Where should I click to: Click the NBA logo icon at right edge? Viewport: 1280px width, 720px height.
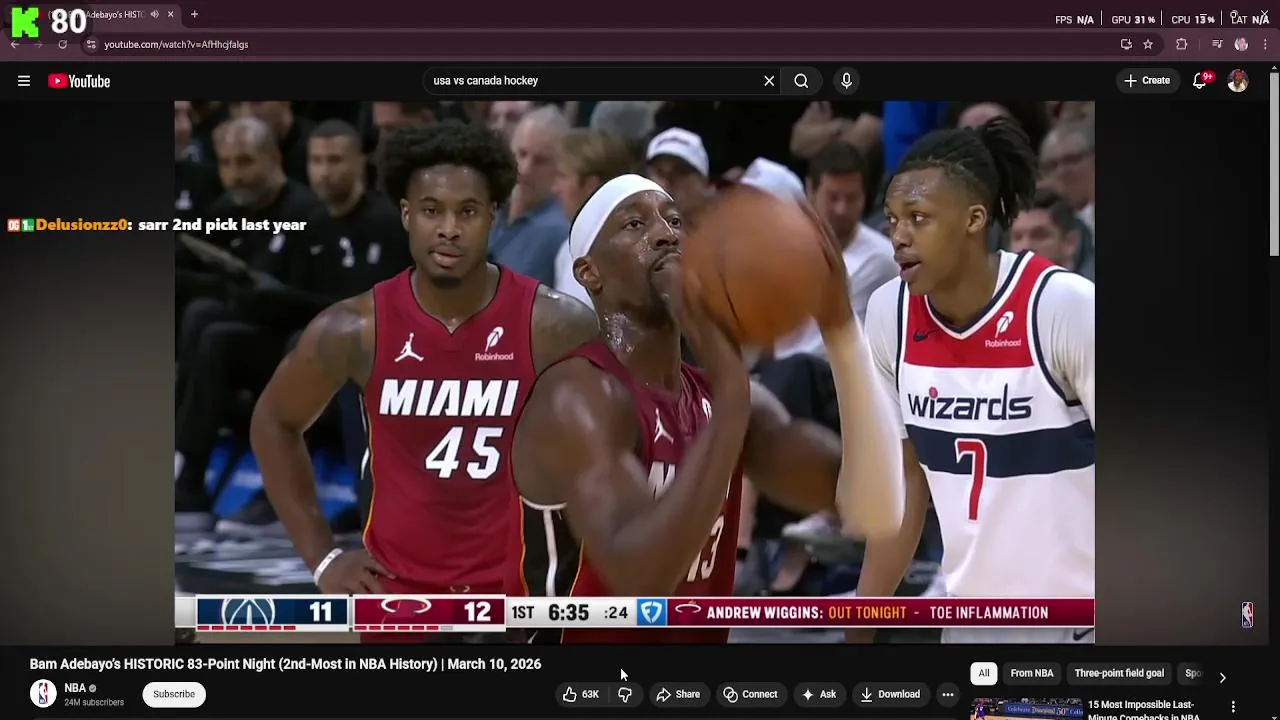point(1247,614)
